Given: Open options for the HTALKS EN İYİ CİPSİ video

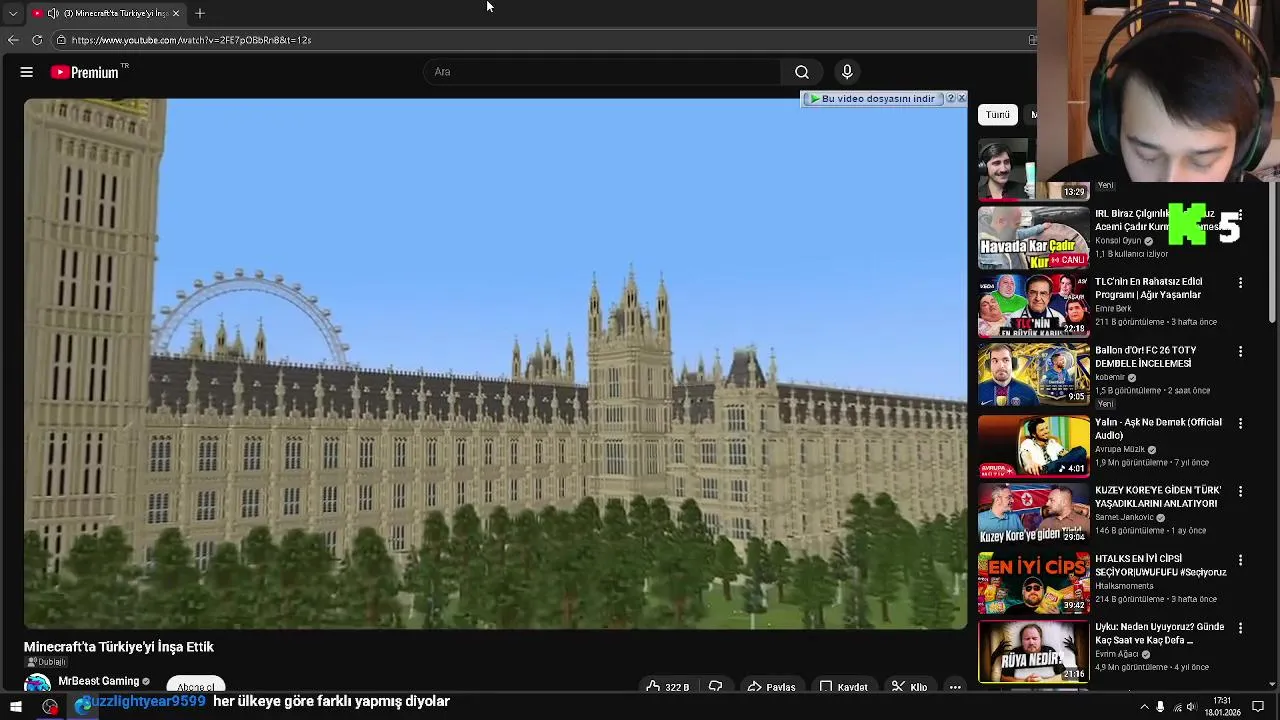Looking at the screenshot, I should point(1240,560).
